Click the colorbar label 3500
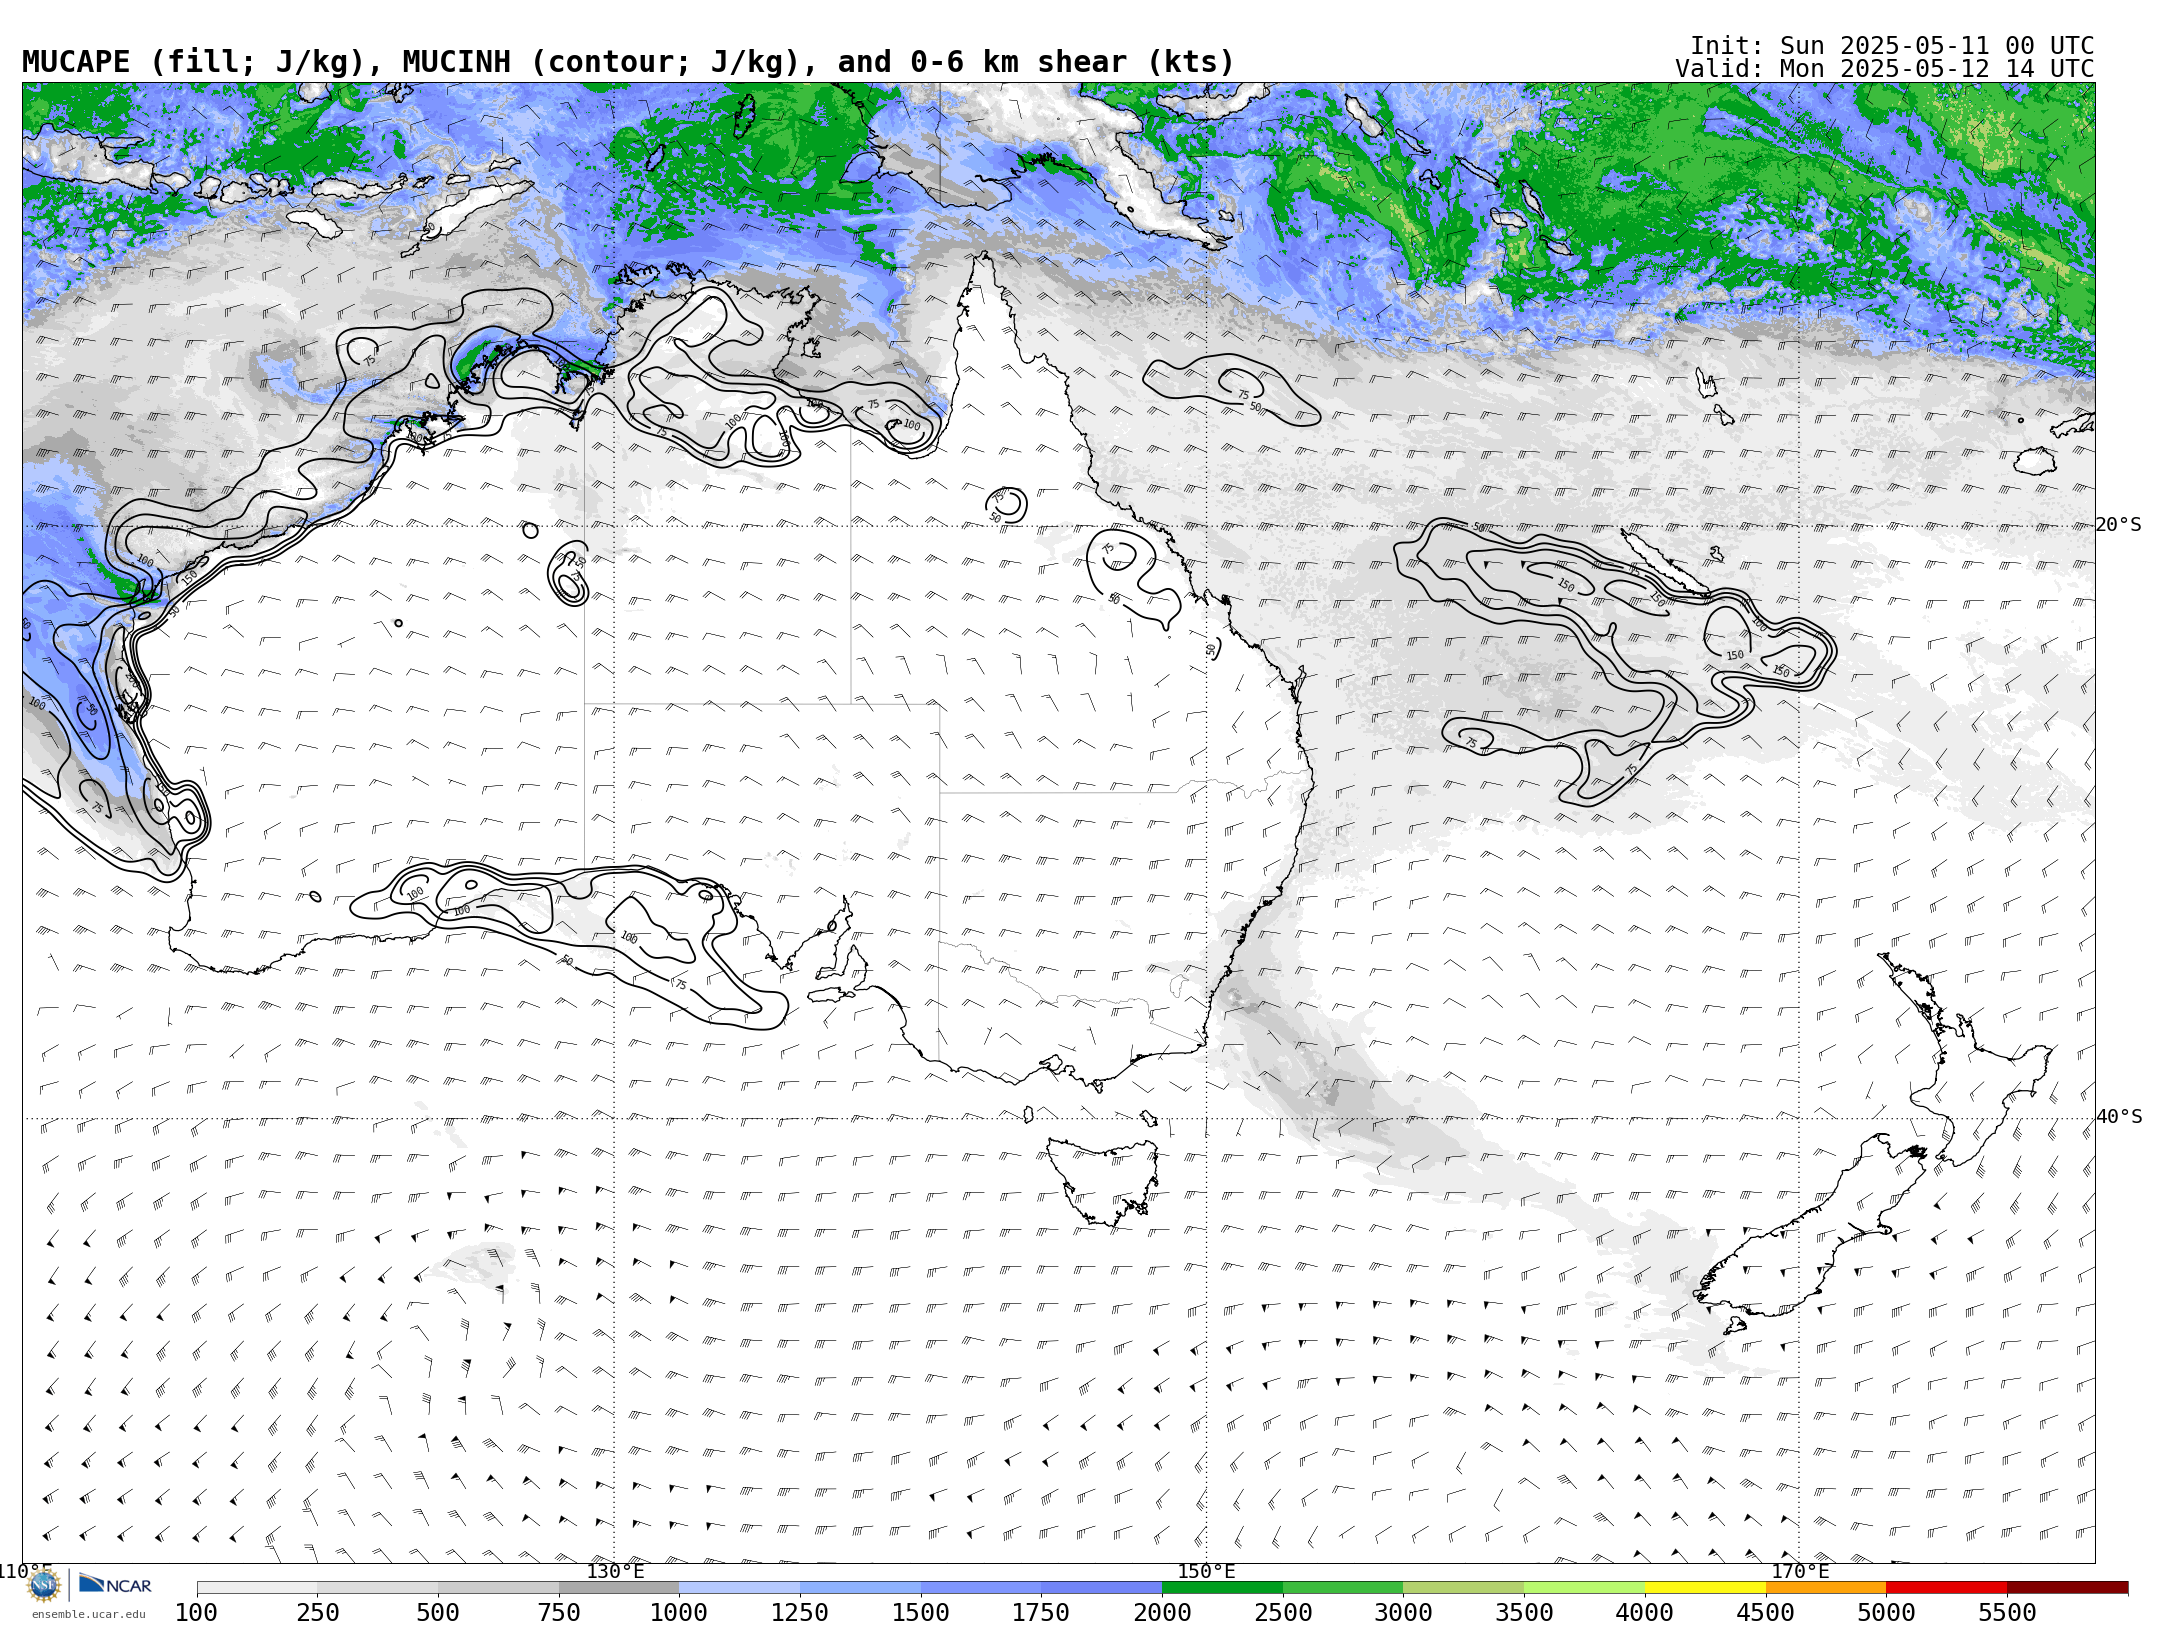Viewport: 2160px width, 1626px height. click(x=1524, y=1612)
